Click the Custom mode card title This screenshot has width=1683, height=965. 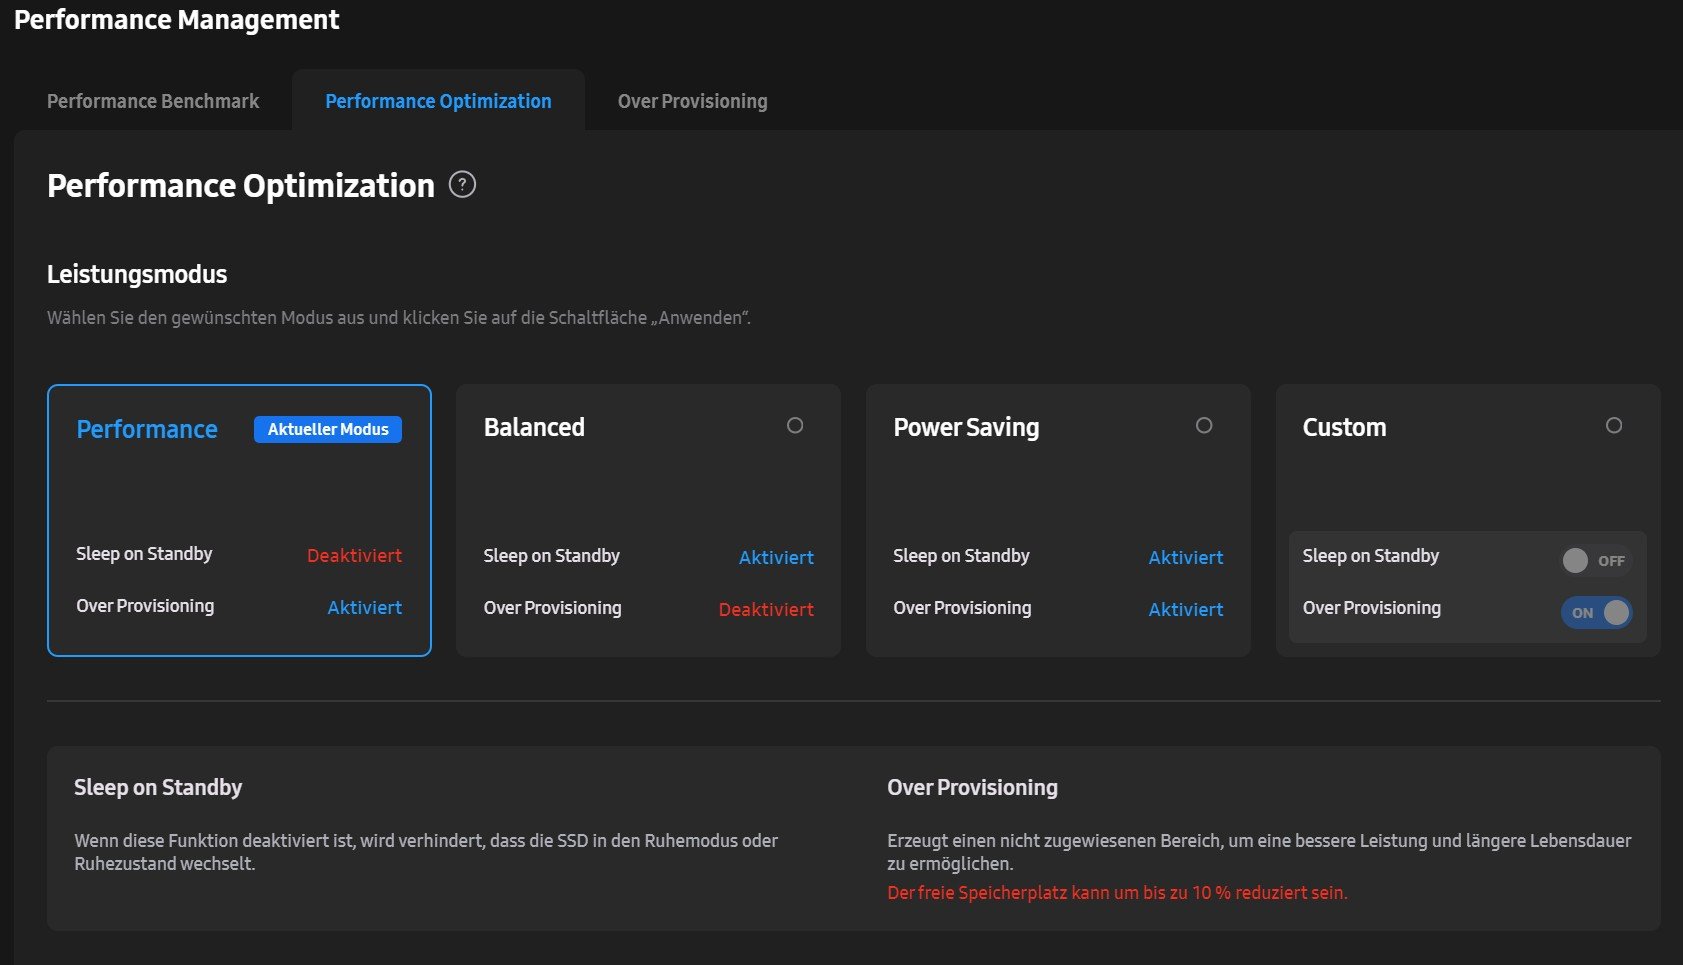1344,427
